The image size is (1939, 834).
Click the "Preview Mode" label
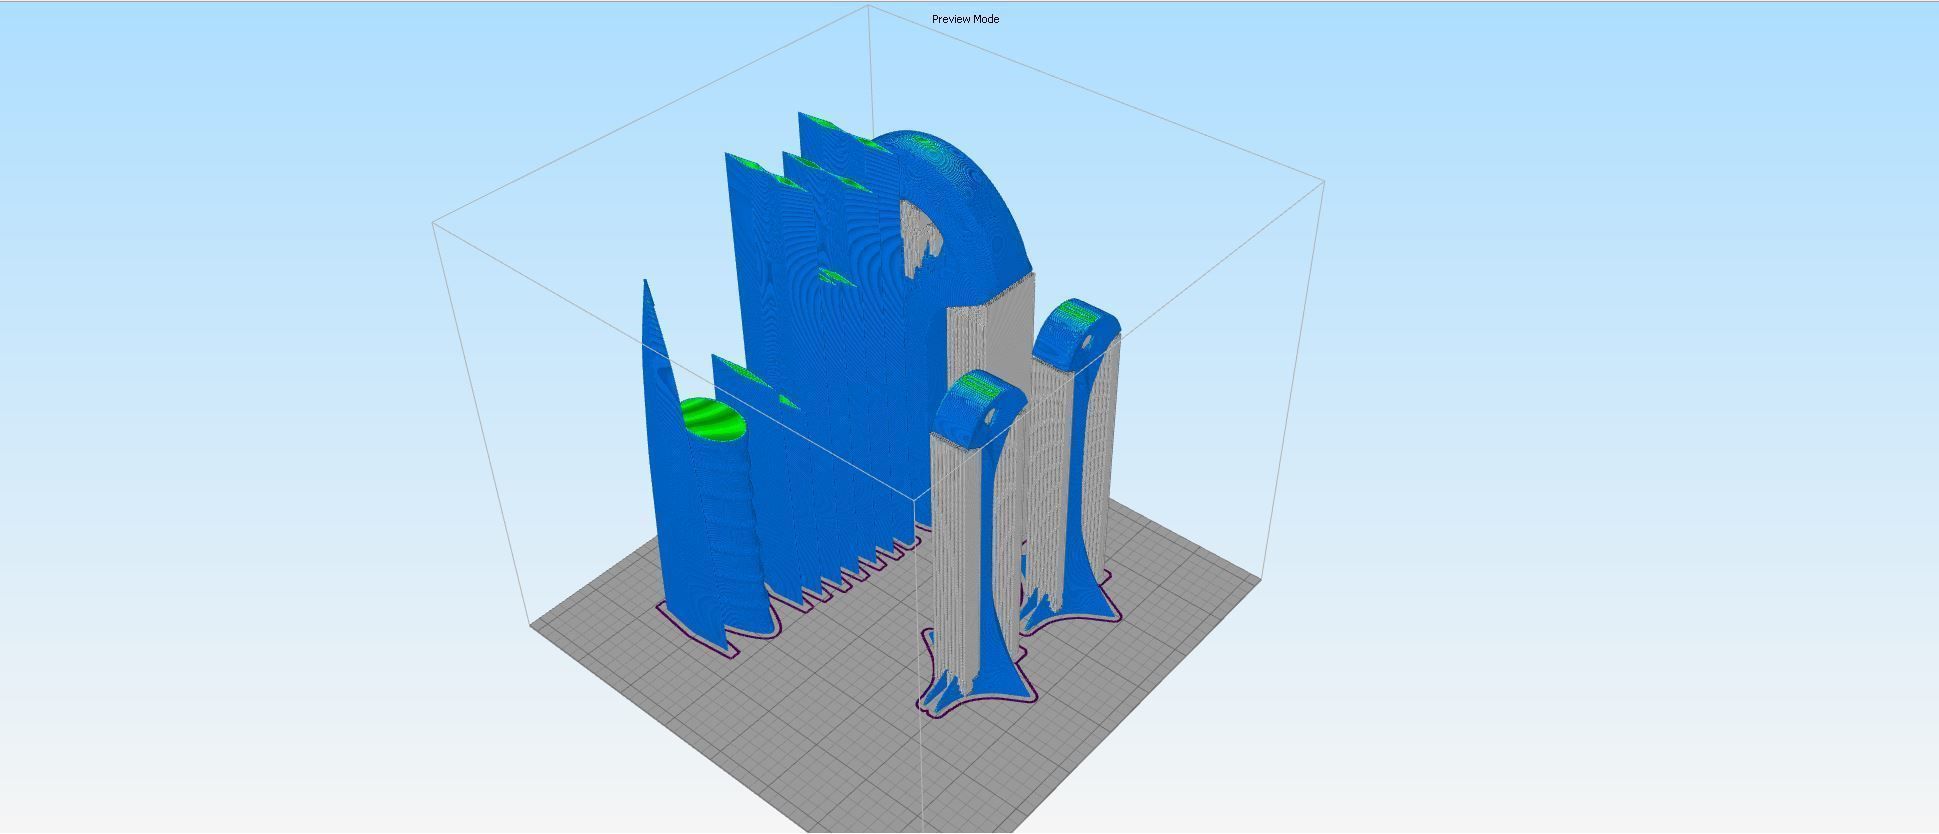coord(965,19)
